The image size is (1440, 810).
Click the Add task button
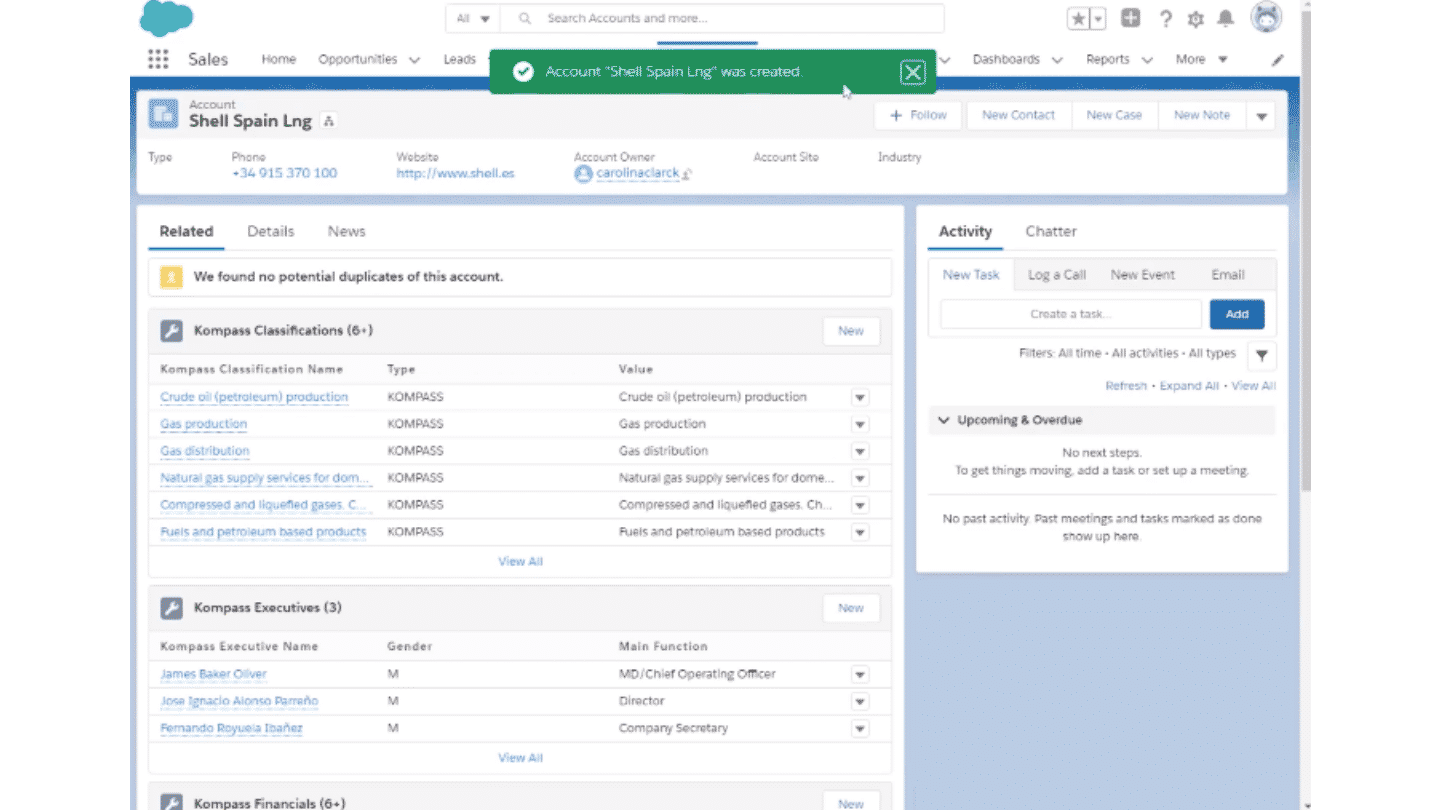[x=1237, y=314]
